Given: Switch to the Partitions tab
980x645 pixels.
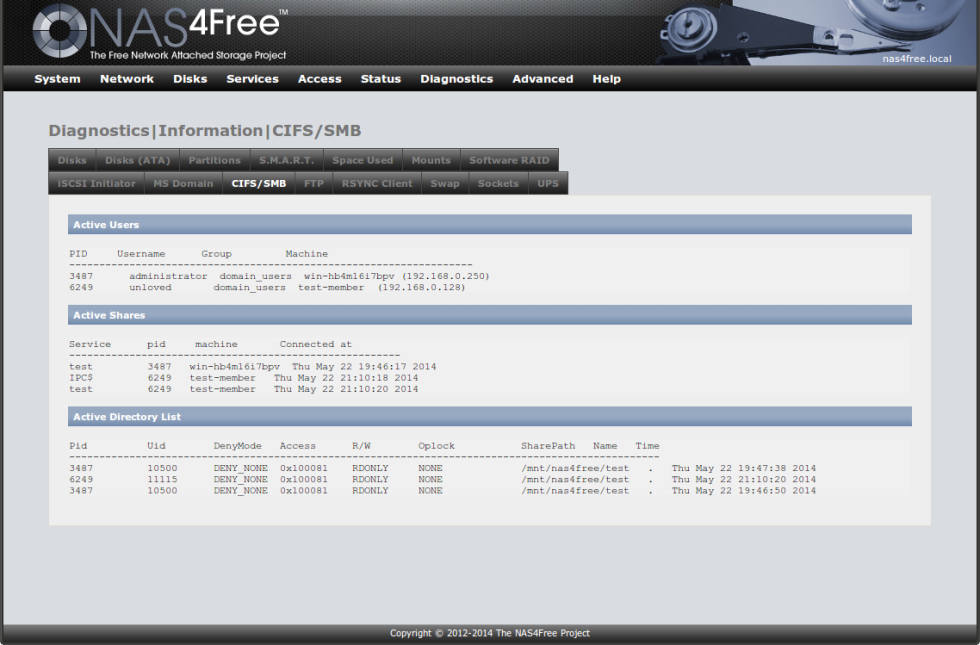Looking at the screenshot, I should [x=214, y=159].
